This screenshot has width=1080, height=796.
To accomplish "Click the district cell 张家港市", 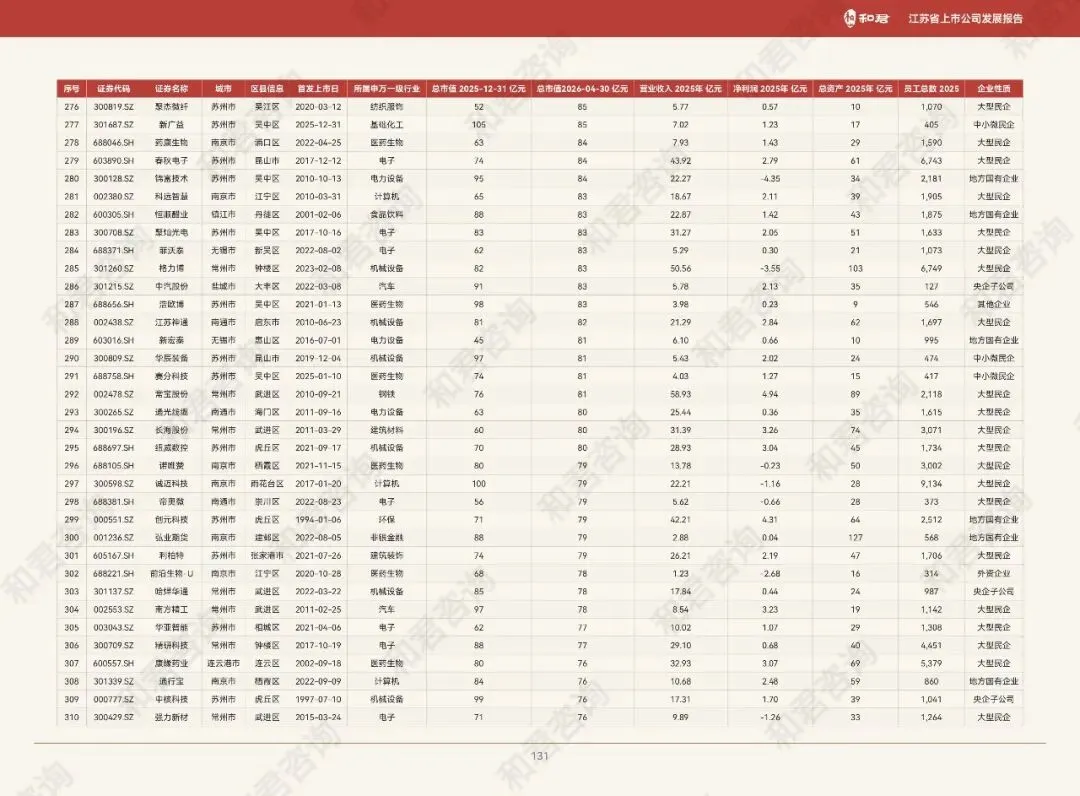I will pos(267,556).
